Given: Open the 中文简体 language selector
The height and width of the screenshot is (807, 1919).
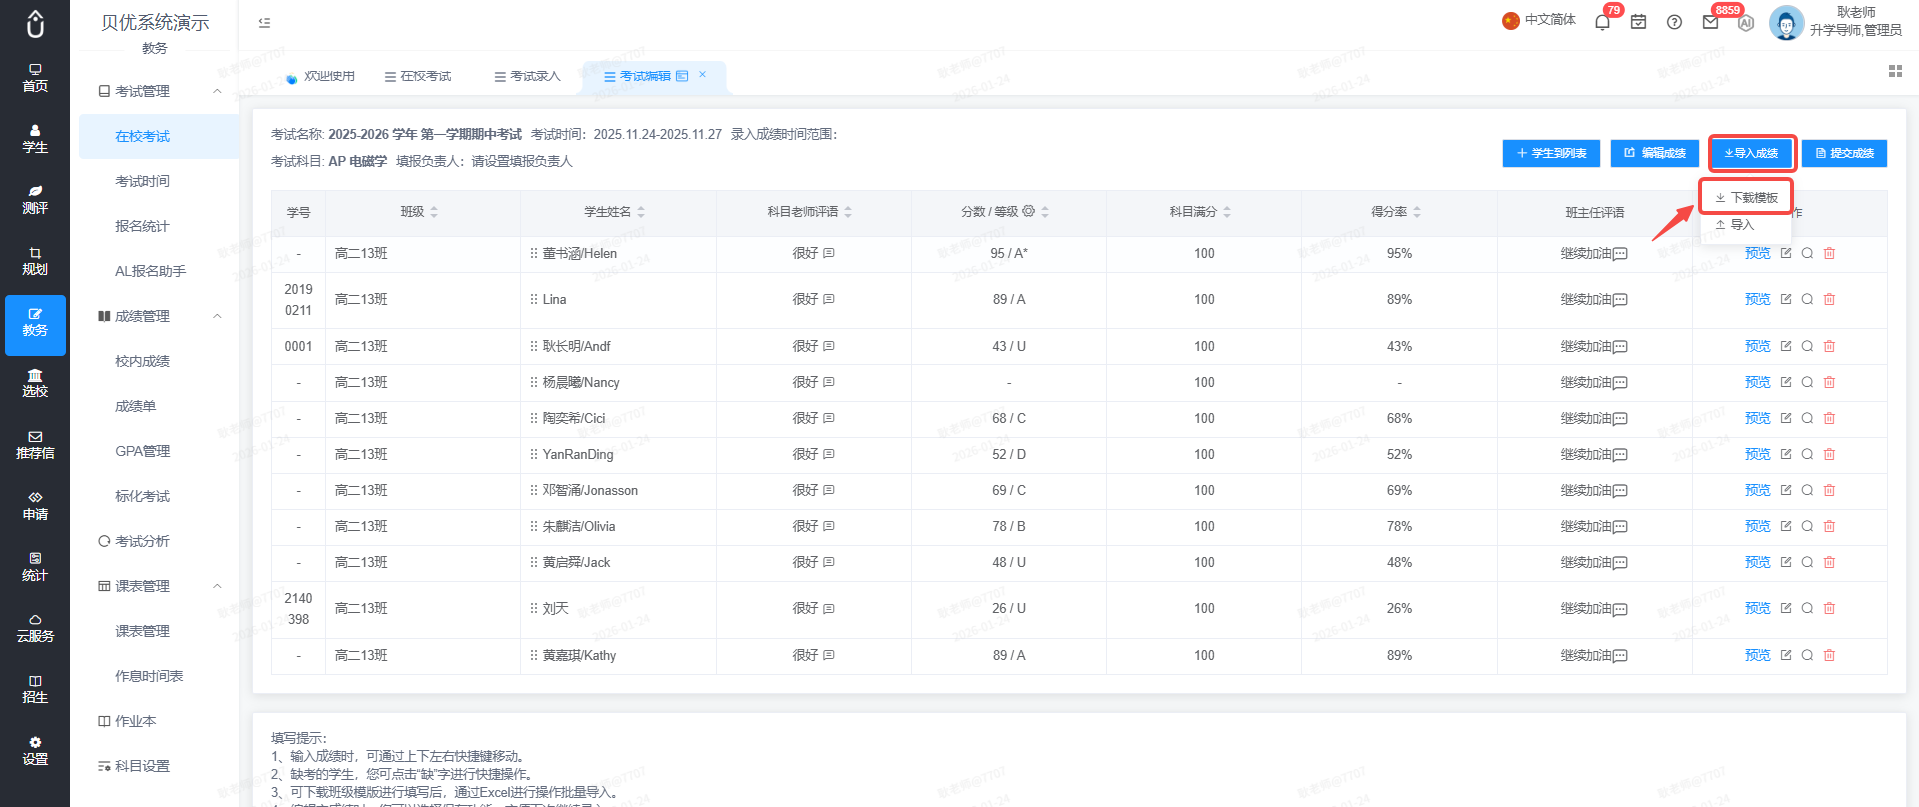Looking at the screenshot, I should point(1539,20).
